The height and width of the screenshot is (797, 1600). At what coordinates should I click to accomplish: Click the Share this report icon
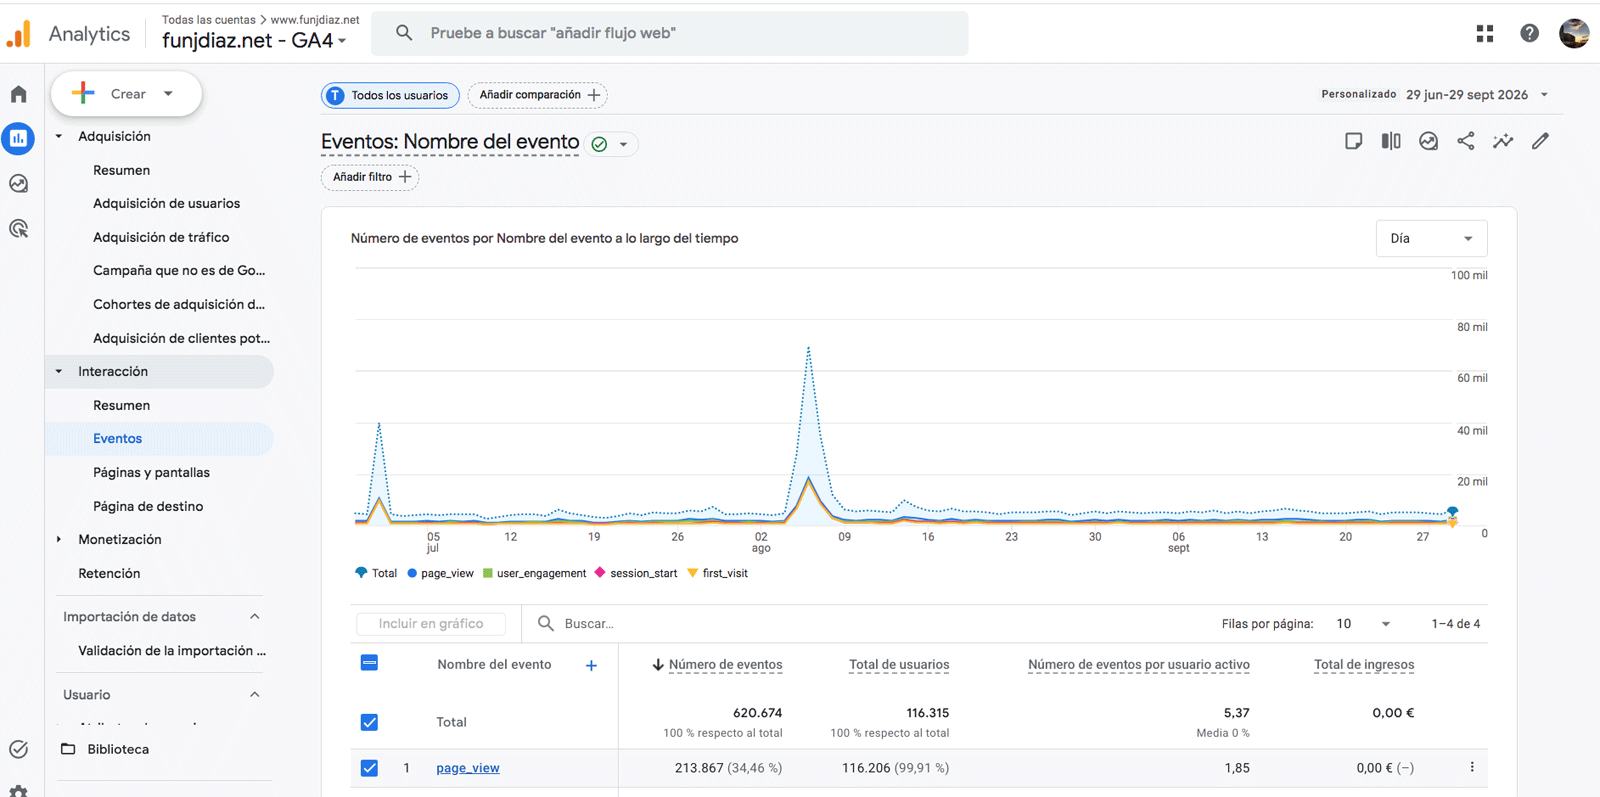[1466, 141]
